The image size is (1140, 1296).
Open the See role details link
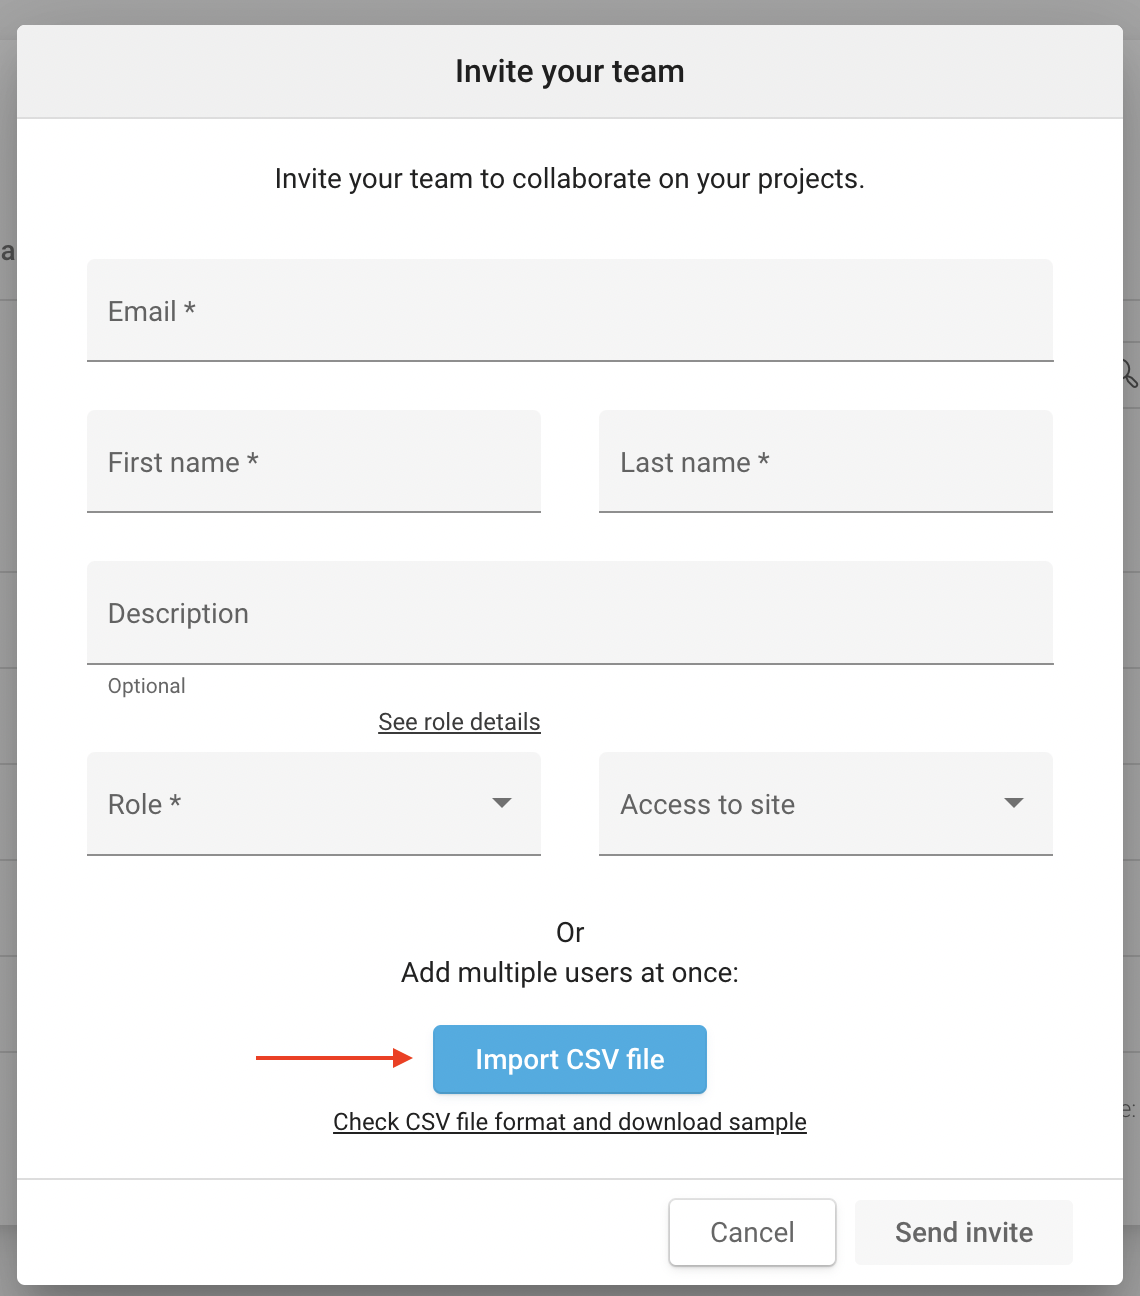click(x=459, y=722)
